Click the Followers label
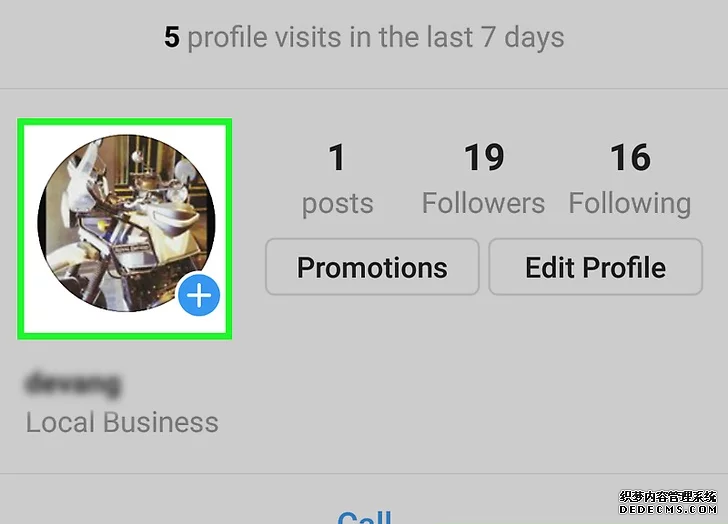 click(483, 203)
